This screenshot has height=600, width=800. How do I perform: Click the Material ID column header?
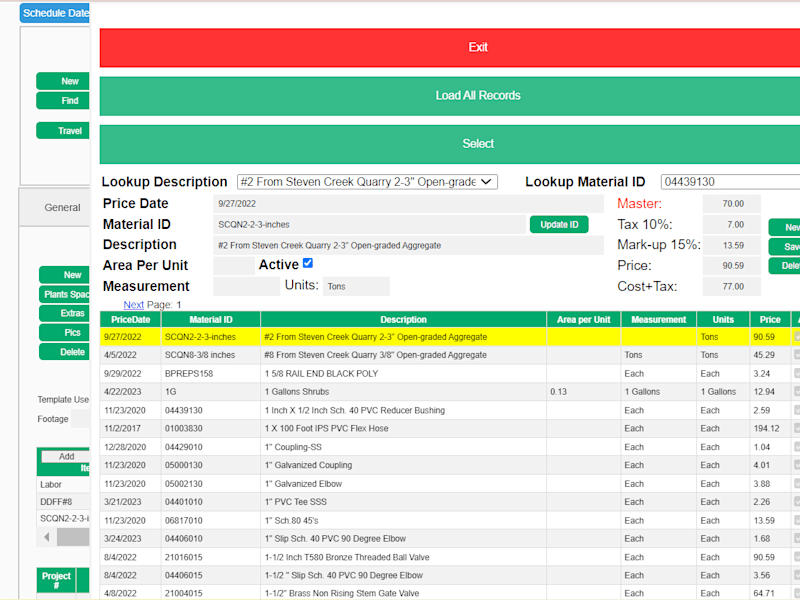(211, 319)
